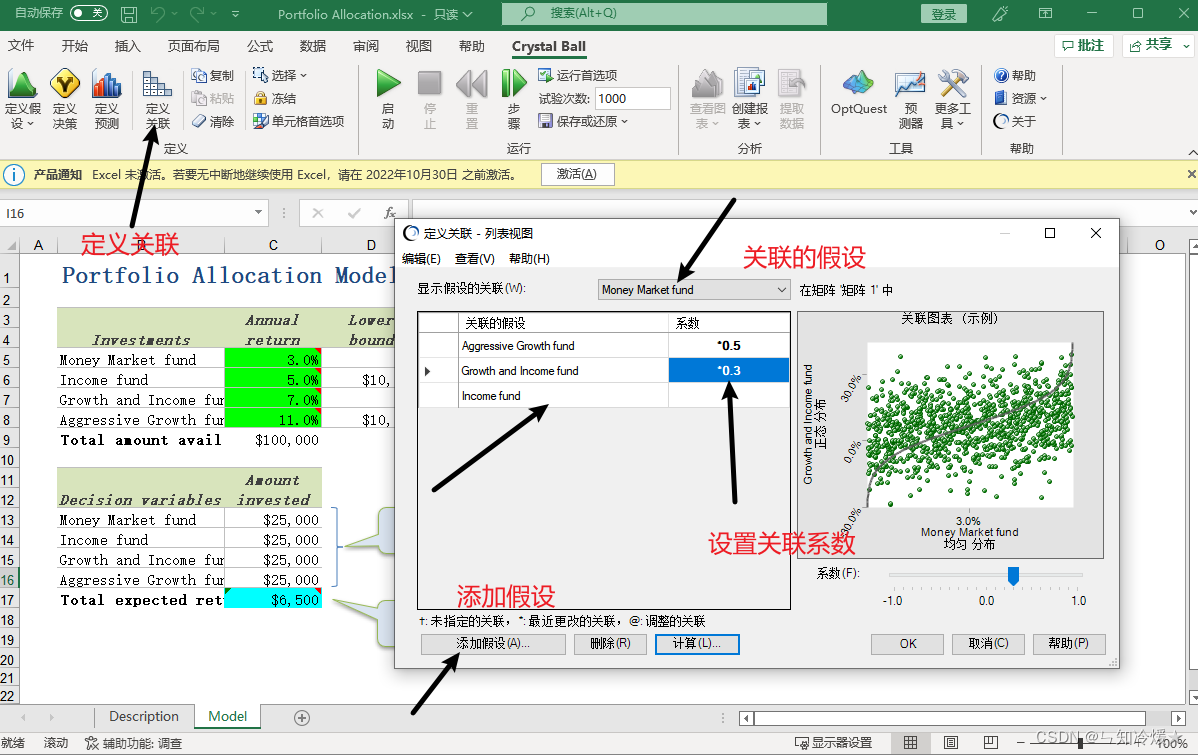The width and height of the screenshot is (1198, 755).
Task: Click Cancel (取消) in correlation dialog
Action: [x=988, y=643]
